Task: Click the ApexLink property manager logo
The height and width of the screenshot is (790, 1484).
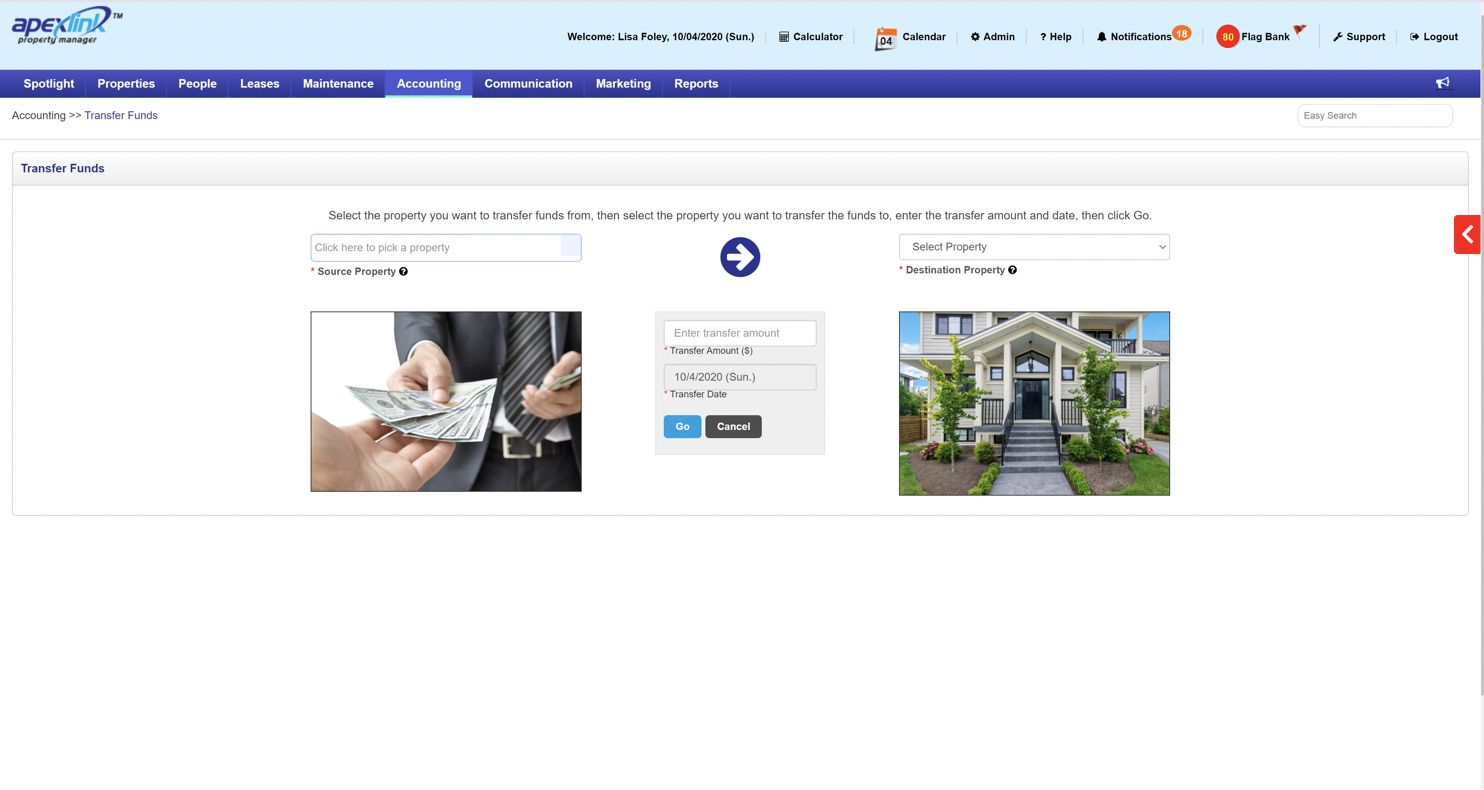Action: pyautogui.click(x=67, y=27)
